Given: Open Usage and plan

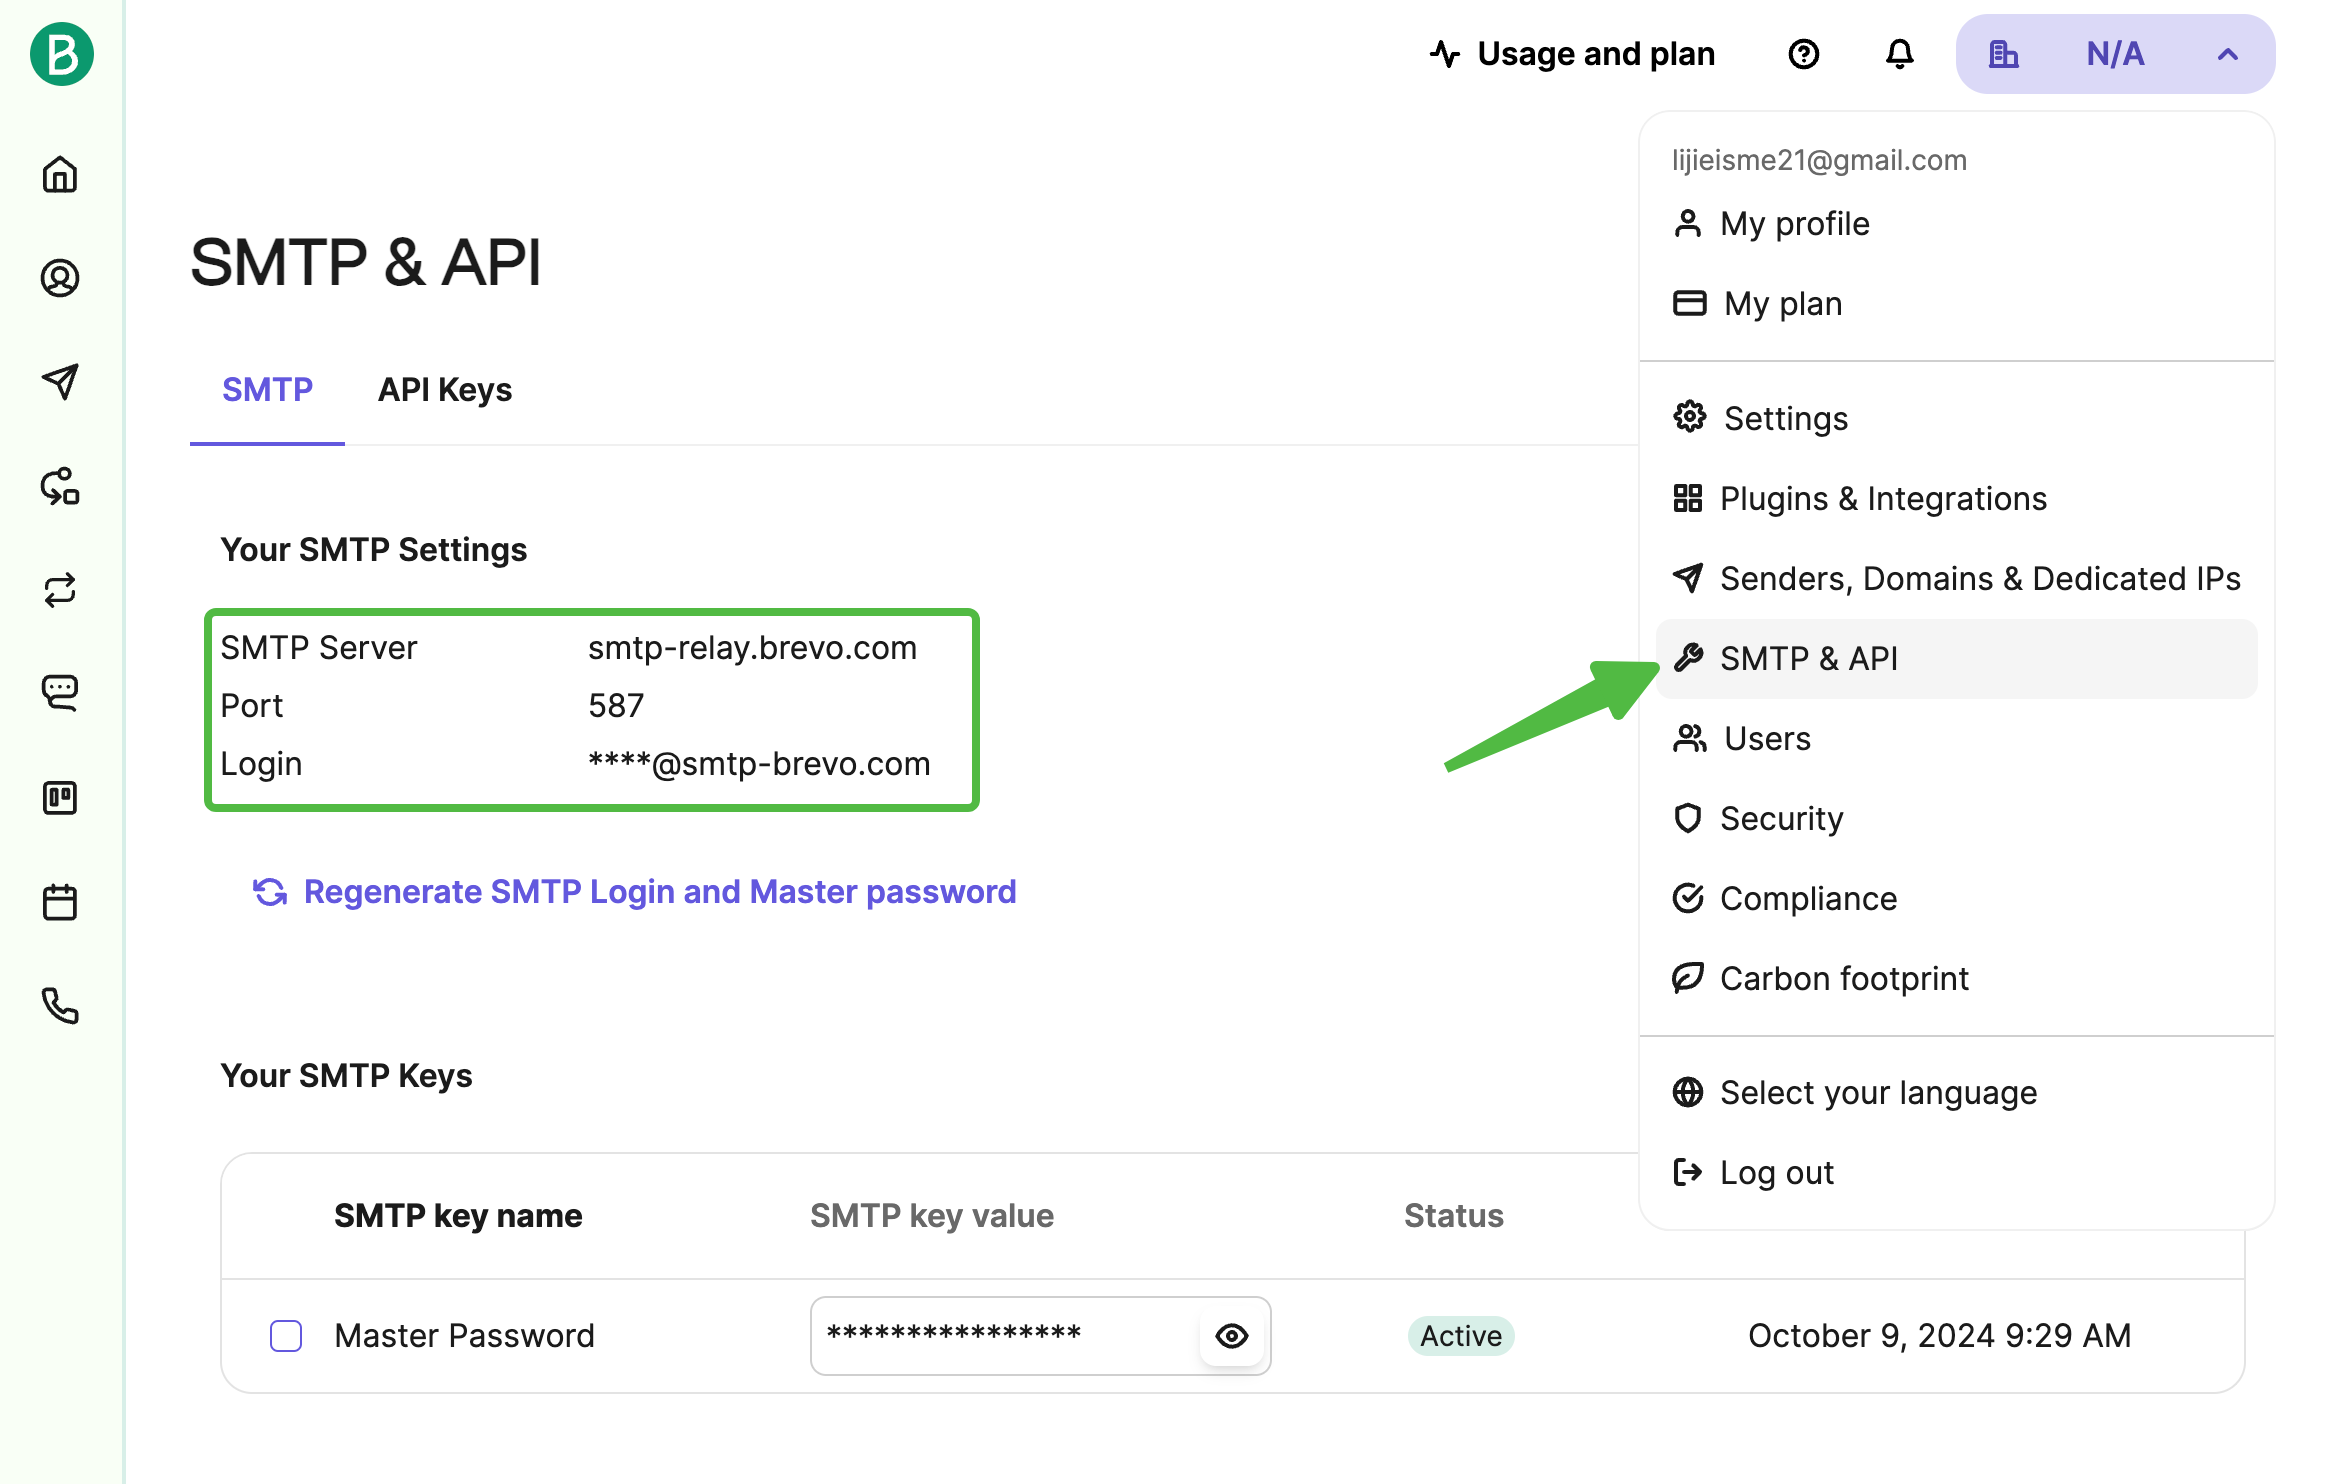Looking at the screenshot, I should (x=1572, y=54).
